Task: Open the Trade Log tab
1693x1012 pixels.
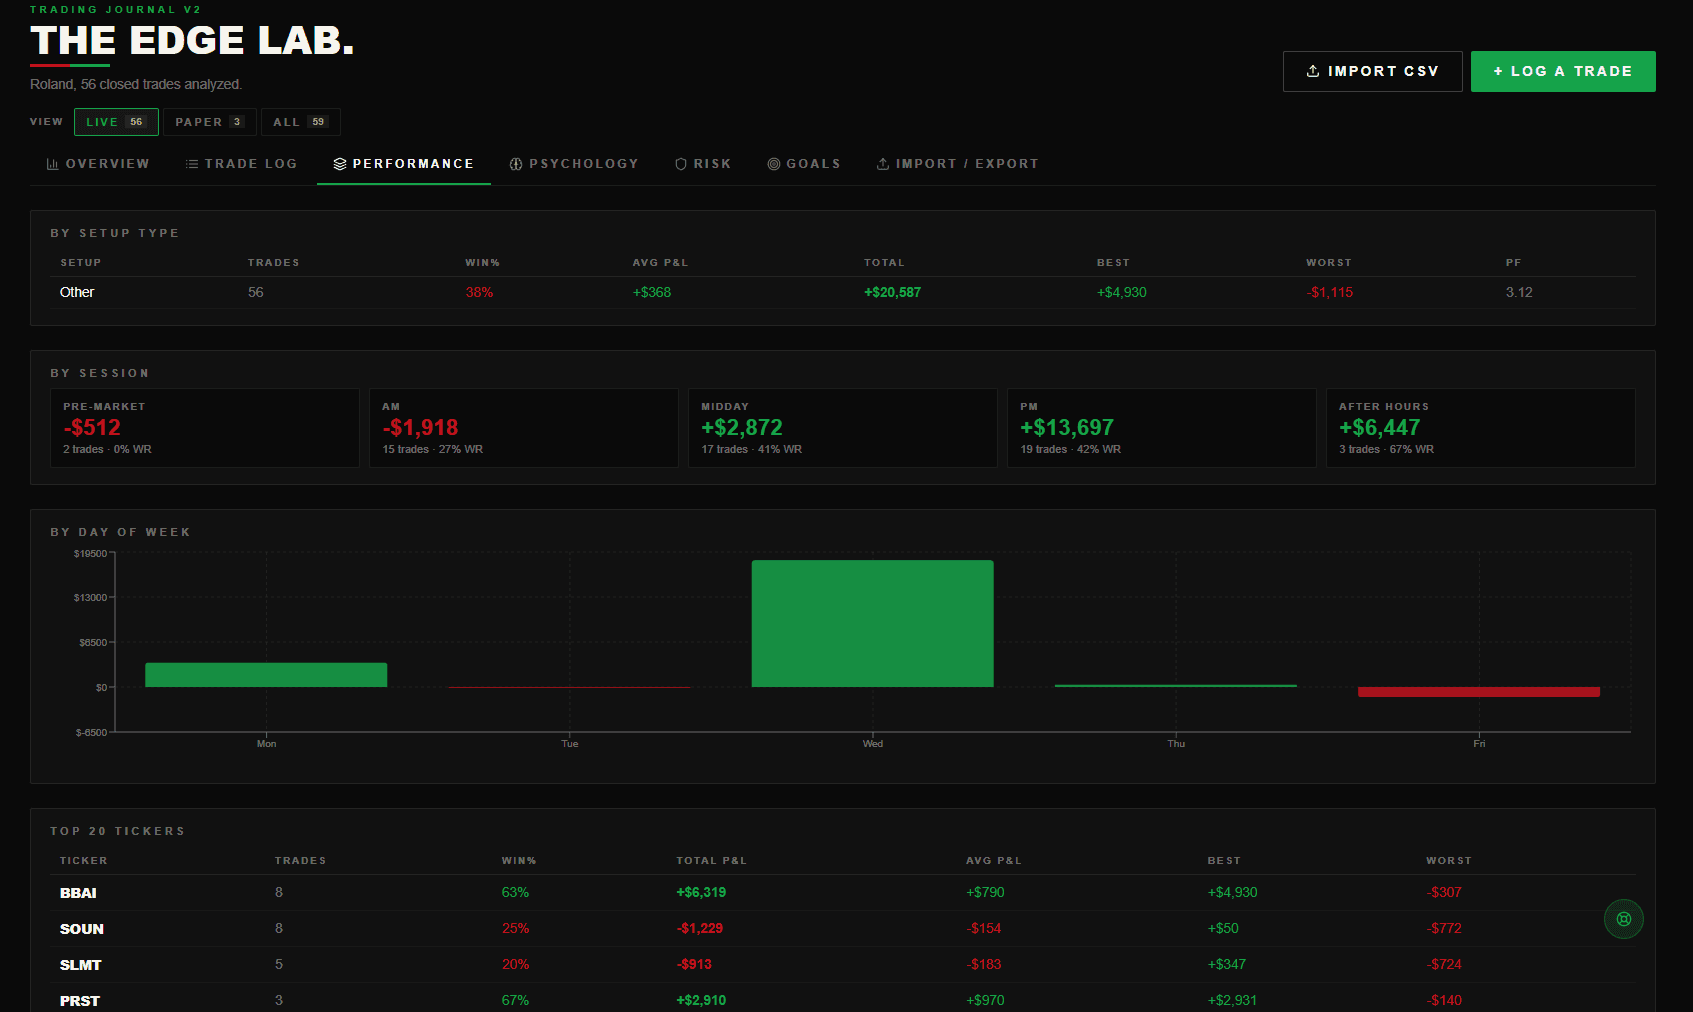Action: pos(241,164)
